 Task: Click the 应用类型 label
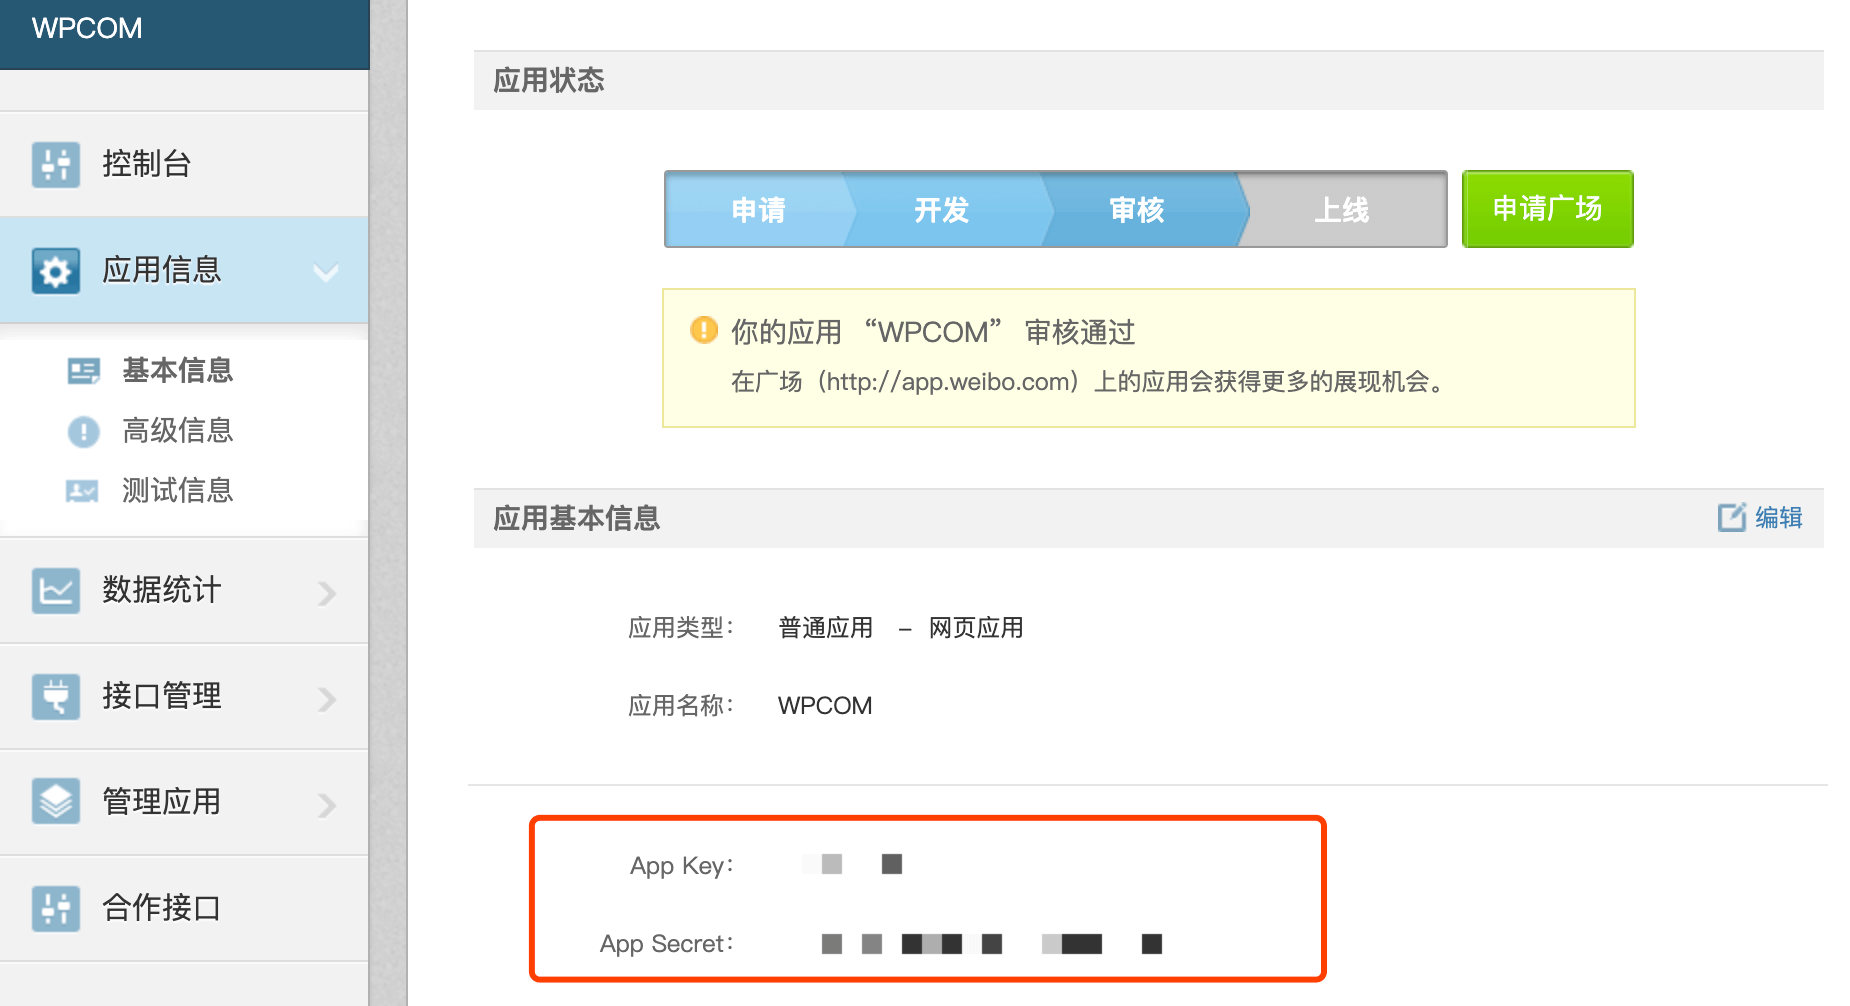681,628
